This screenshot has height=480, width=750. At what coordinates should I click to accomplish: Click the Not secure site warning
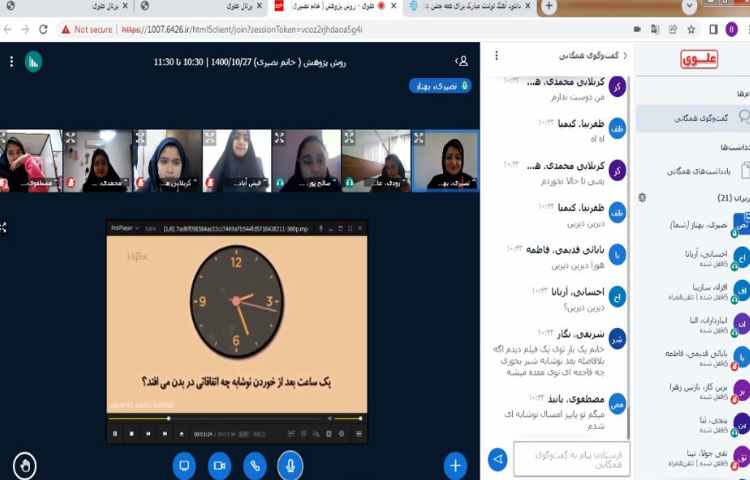87,30
